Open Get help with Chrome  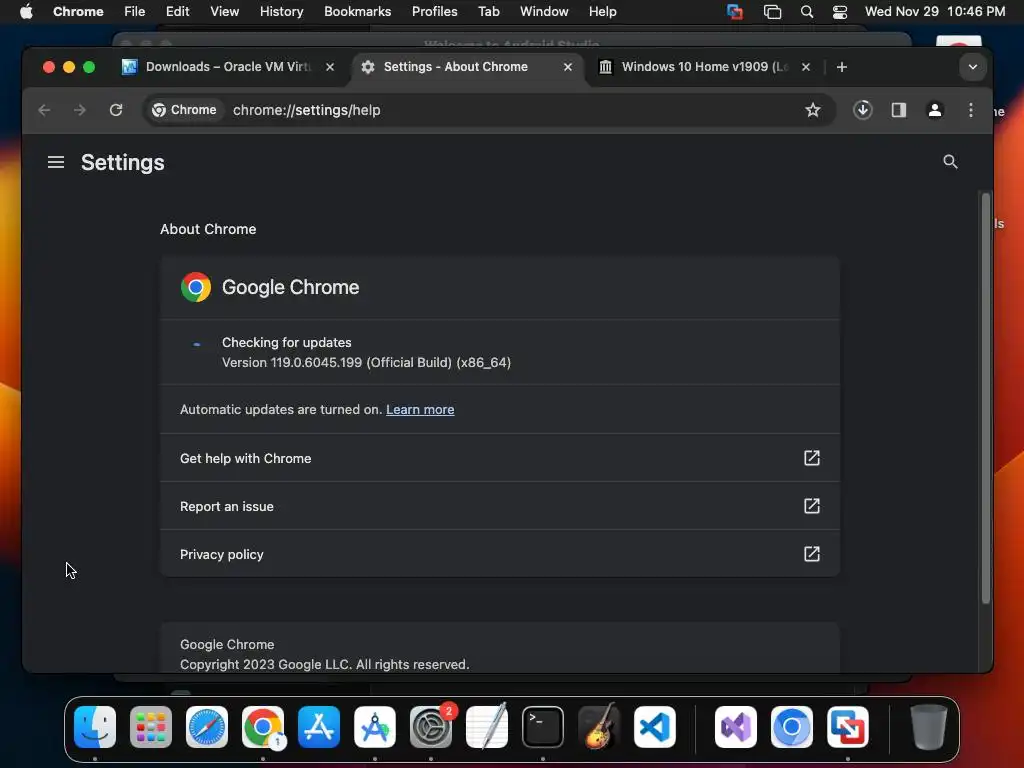(500, 458)
